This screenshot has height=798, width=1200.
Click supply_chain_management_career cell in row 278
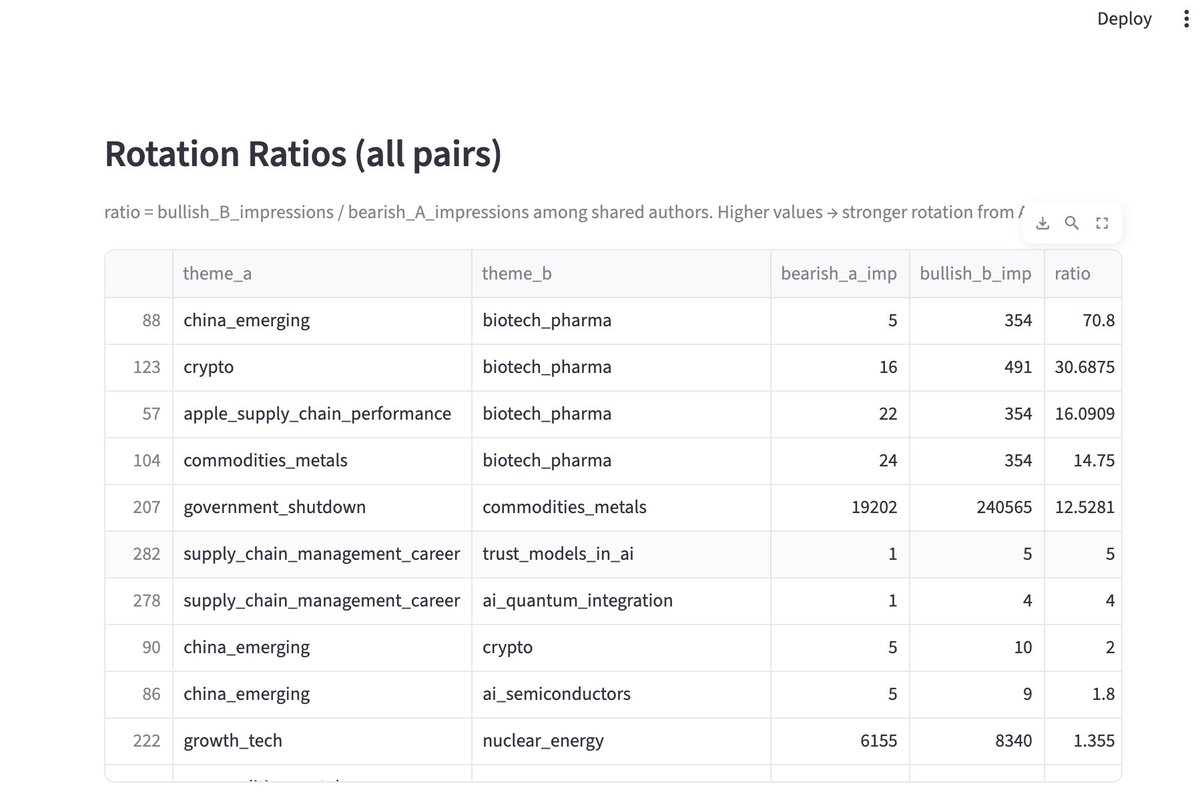click(322, 601)
